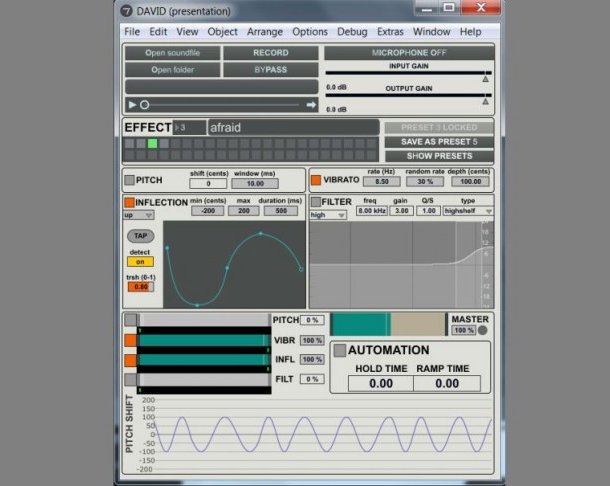Open the Arrange menu

click(265, 32)
